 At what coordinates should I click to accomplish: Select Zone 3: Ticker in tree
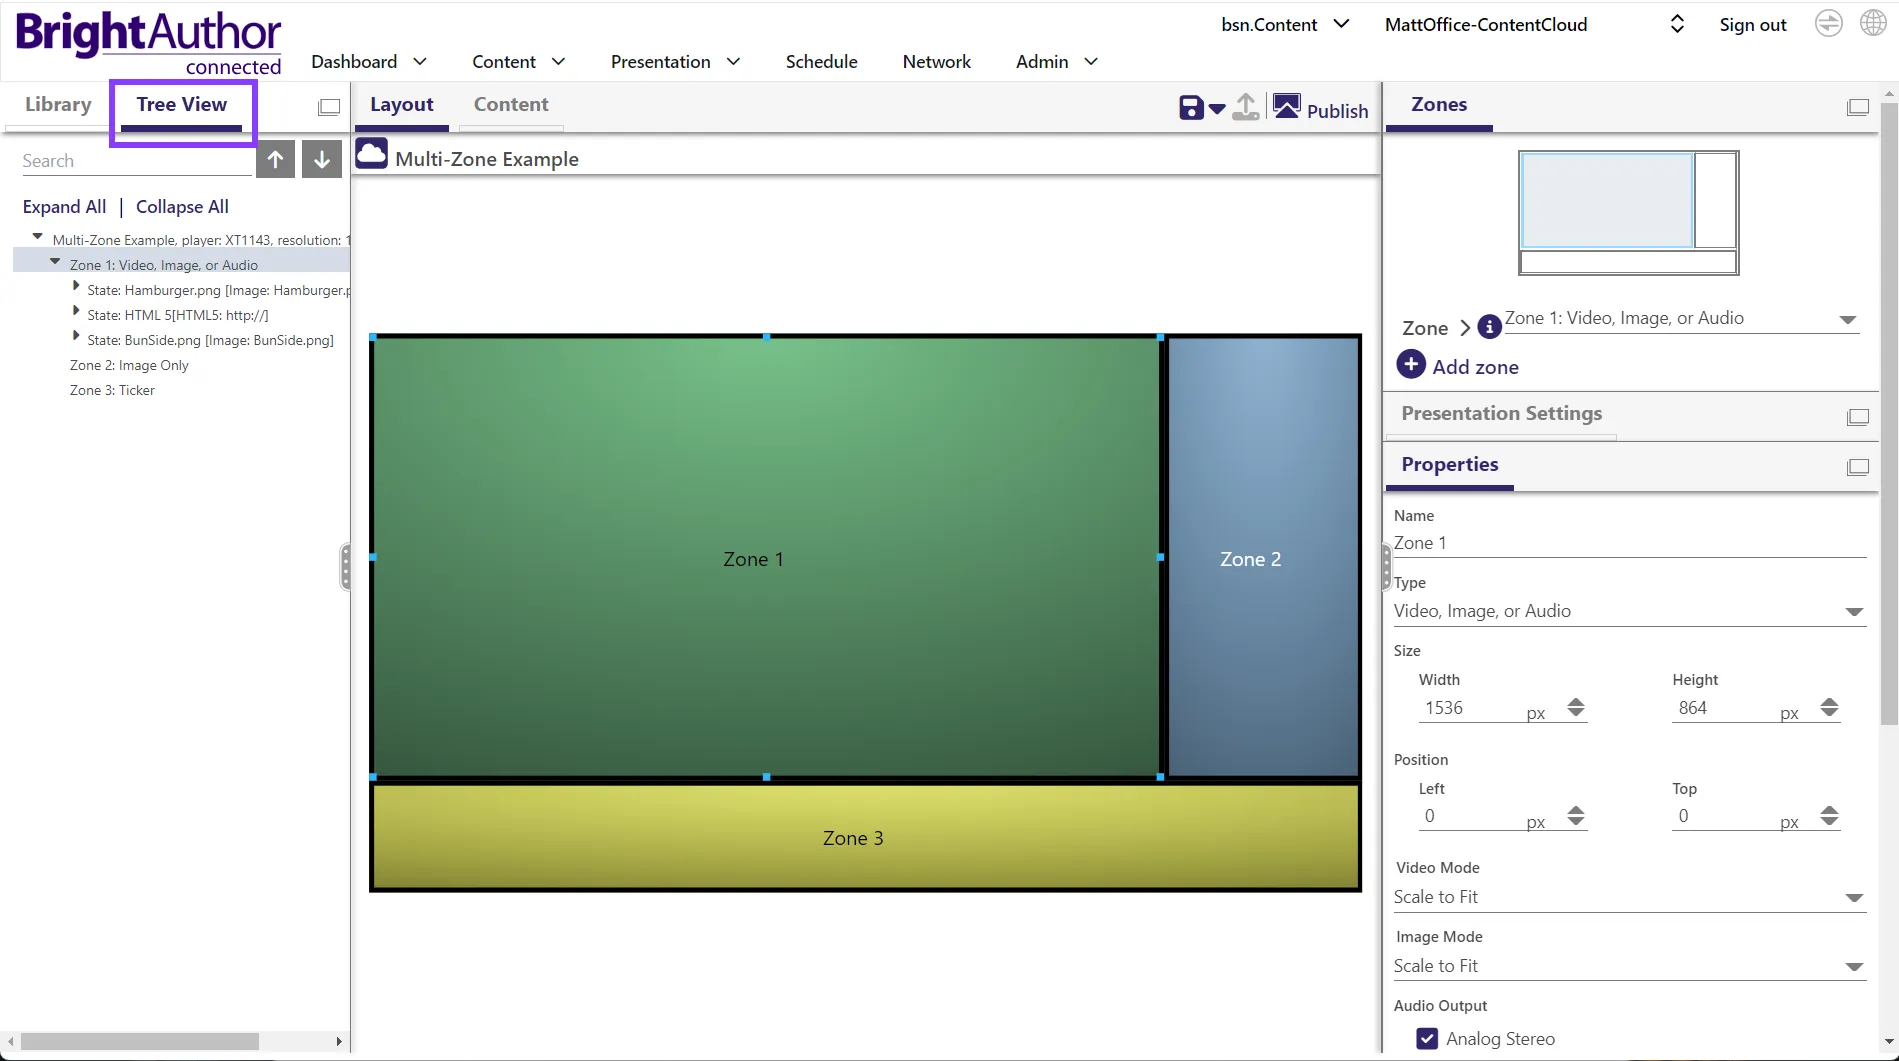pyautogui.click(x=112, y=390)
